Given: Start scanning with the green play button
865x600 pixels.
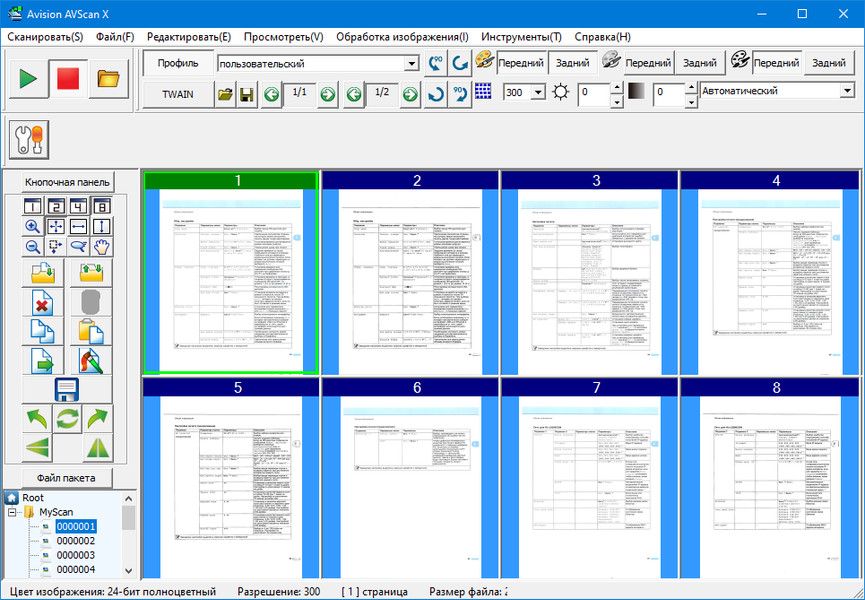Looking at the screenshot, I should (x=29, y=79).
